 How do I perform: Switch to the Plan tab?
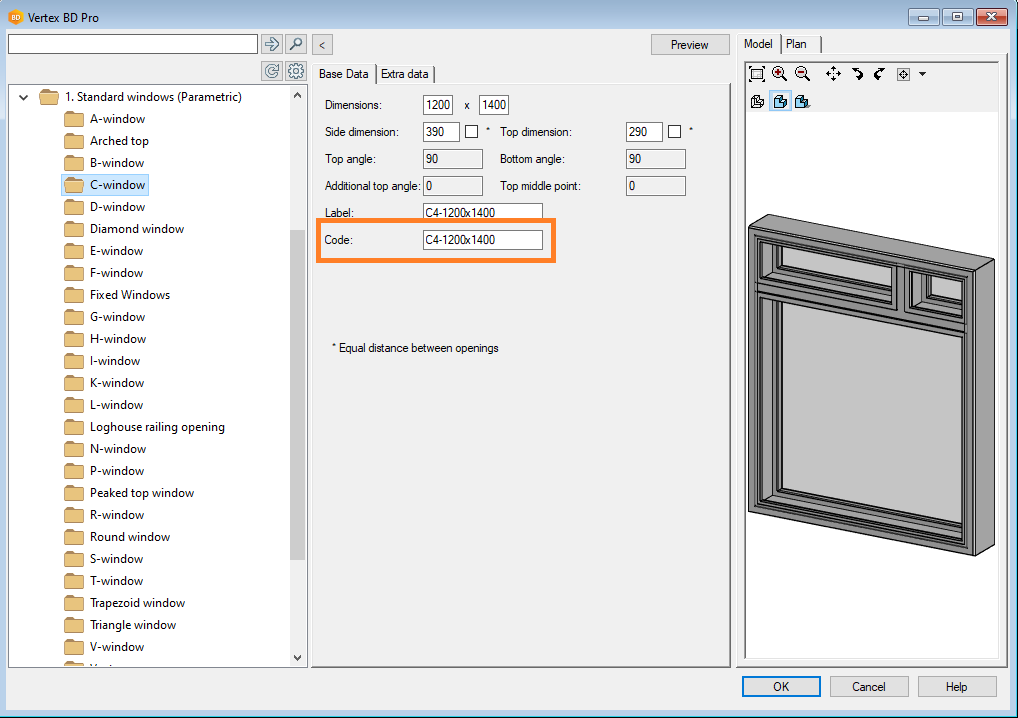[797, 44]
